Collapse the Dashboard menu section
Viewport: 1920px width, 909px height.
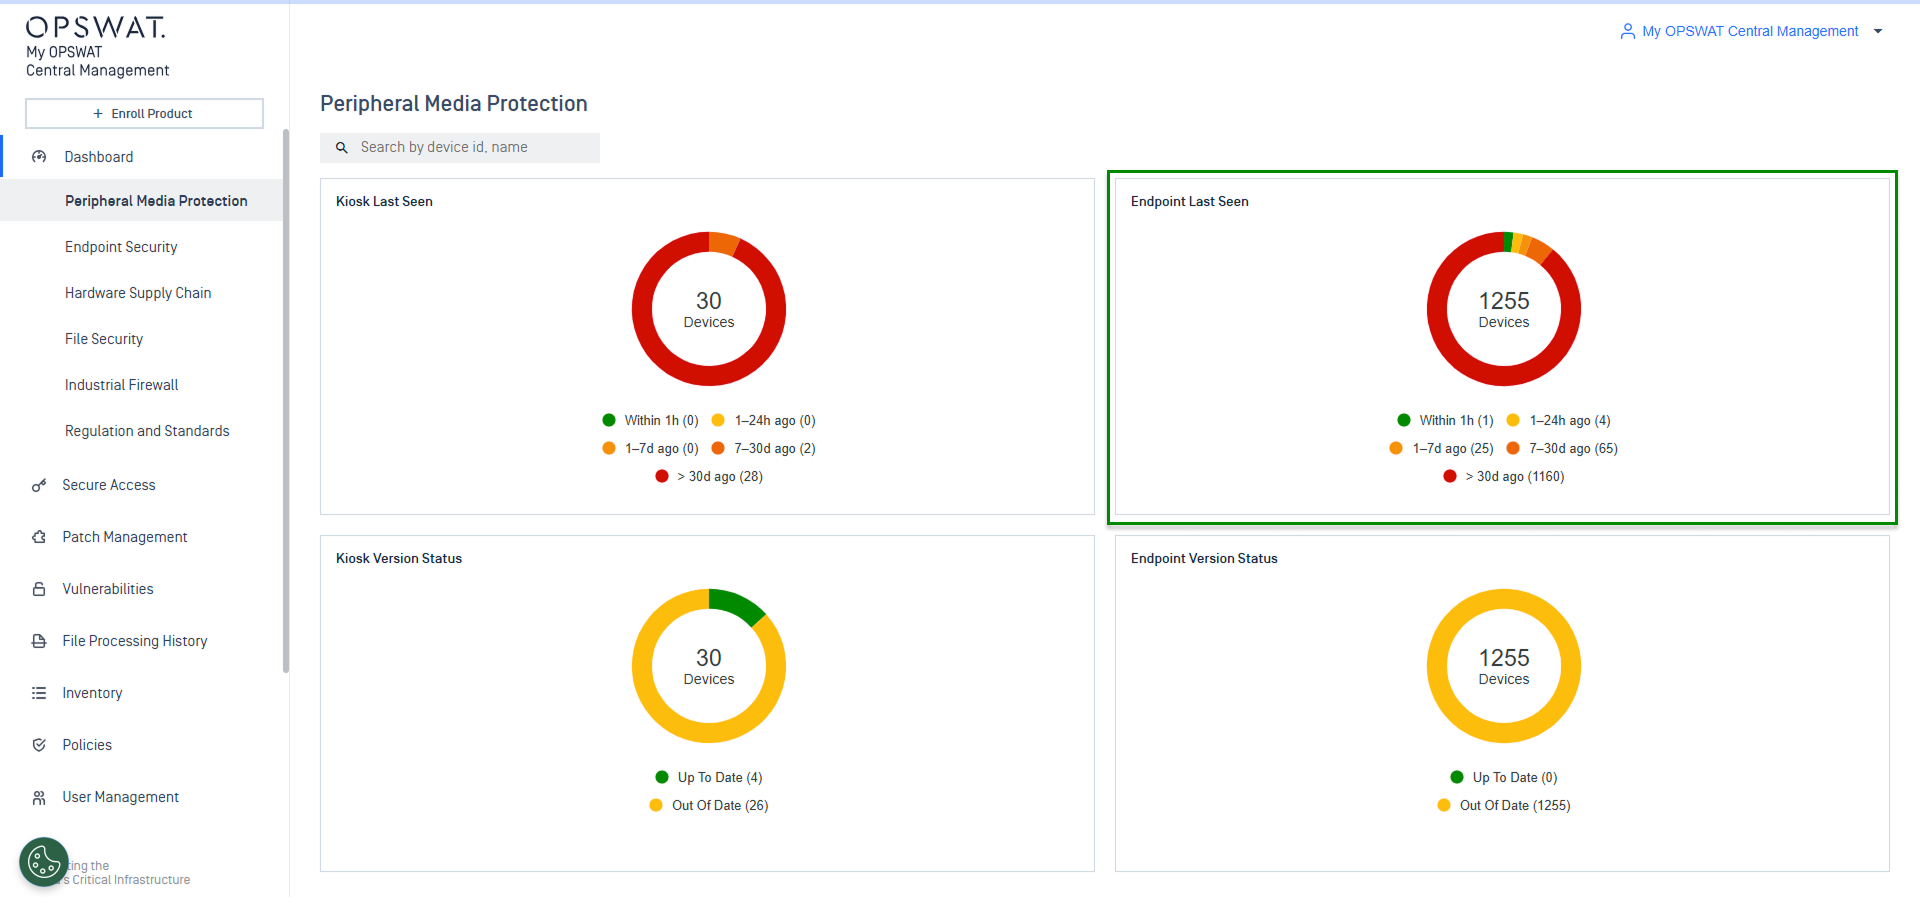(98, 157)
